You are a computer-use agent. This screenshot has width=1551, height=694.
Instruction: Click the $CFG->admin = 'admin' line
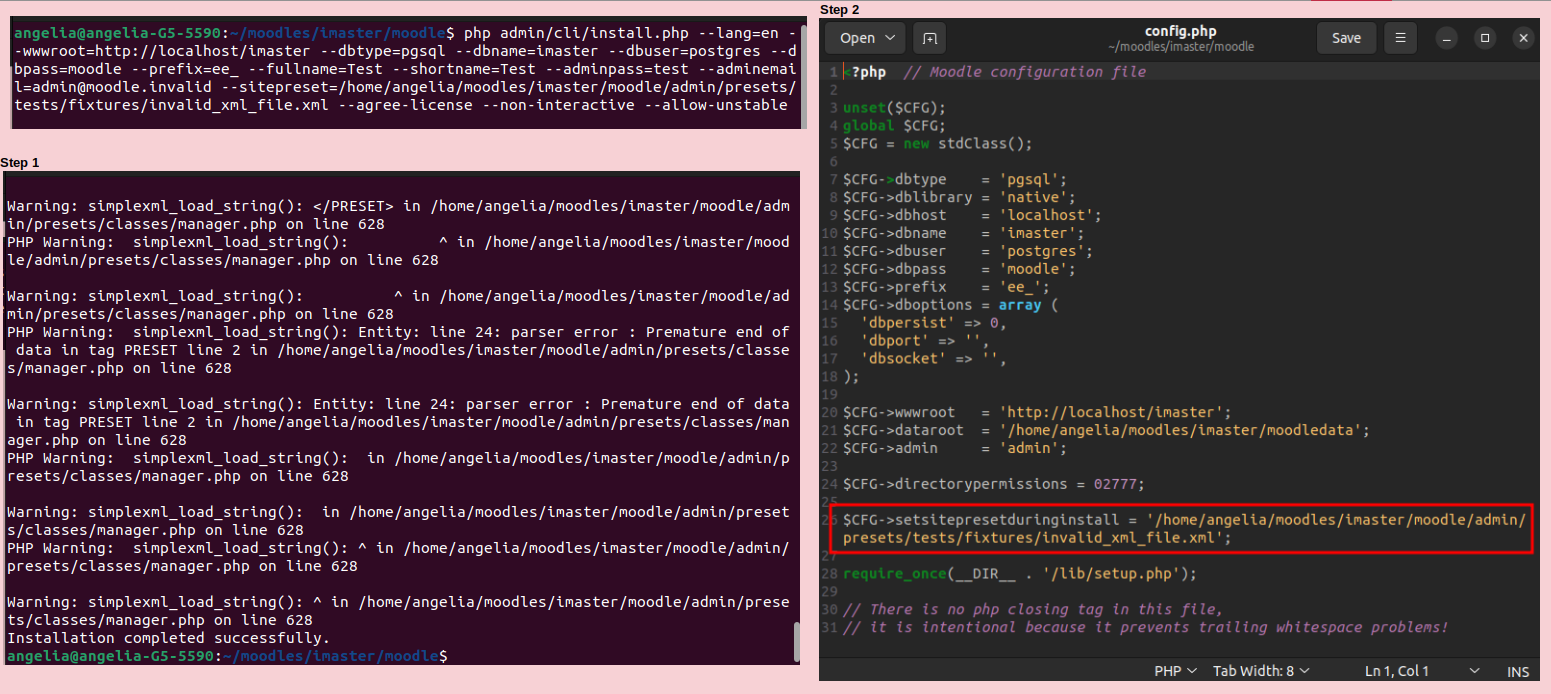point(955,448)
